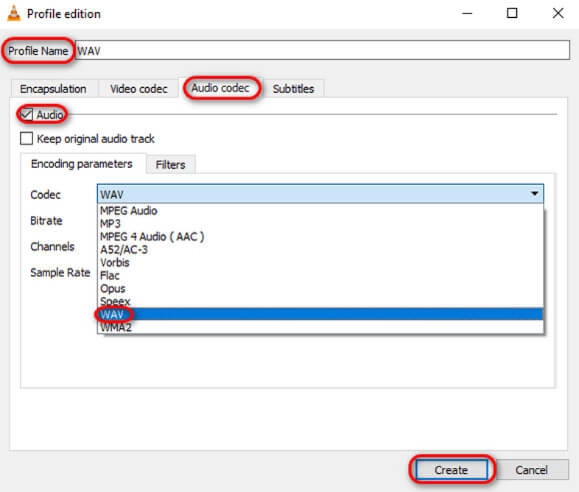Image resolution: width=579 pixels, height=492 pixels.
Task: Focus the Profile Name text field
Action: click(x=322, y=50)
